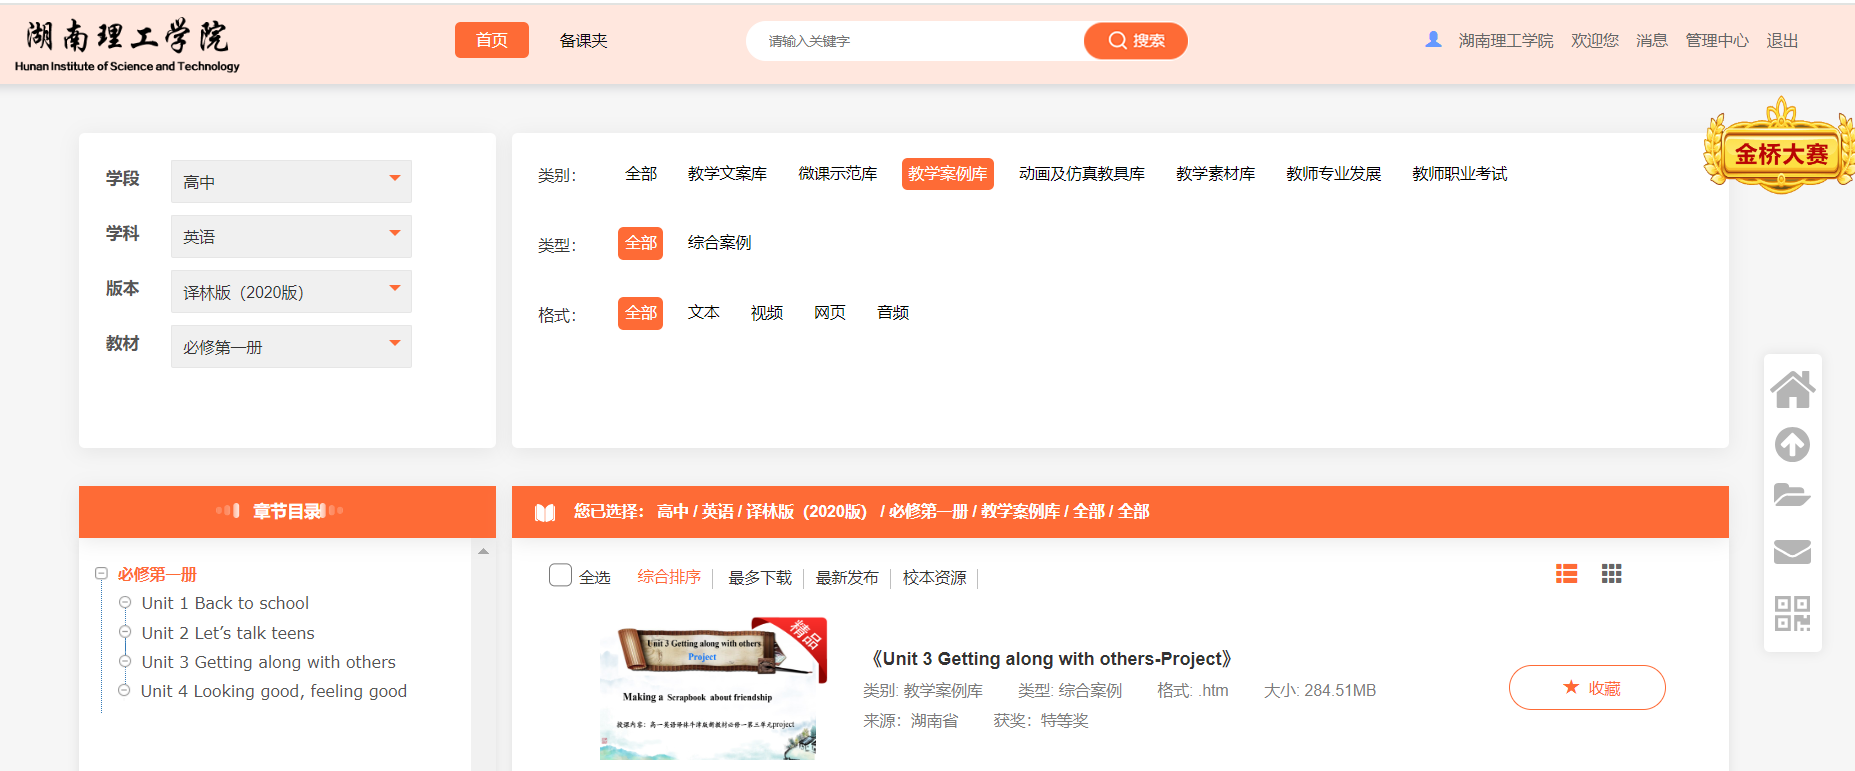Click the back-to-top arrow icon
1855x771 pixels.
point(1792,444)
